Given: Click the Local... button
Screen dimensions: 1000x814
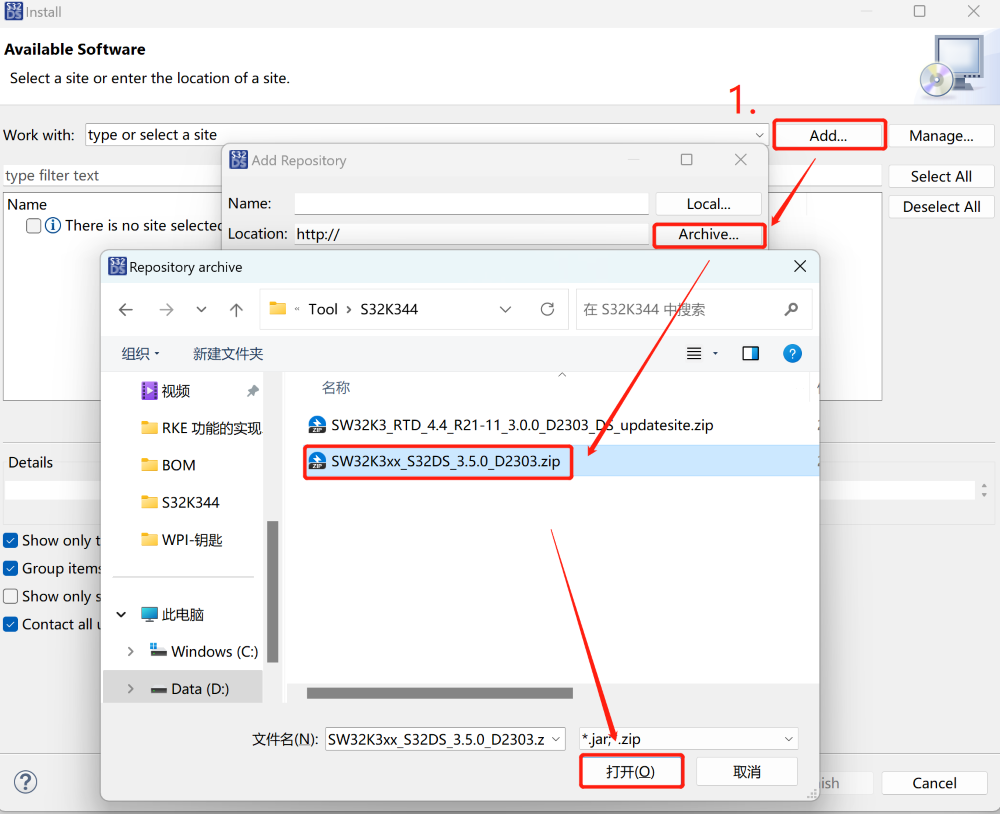Looking at the screenshot, I should point(709,204).
